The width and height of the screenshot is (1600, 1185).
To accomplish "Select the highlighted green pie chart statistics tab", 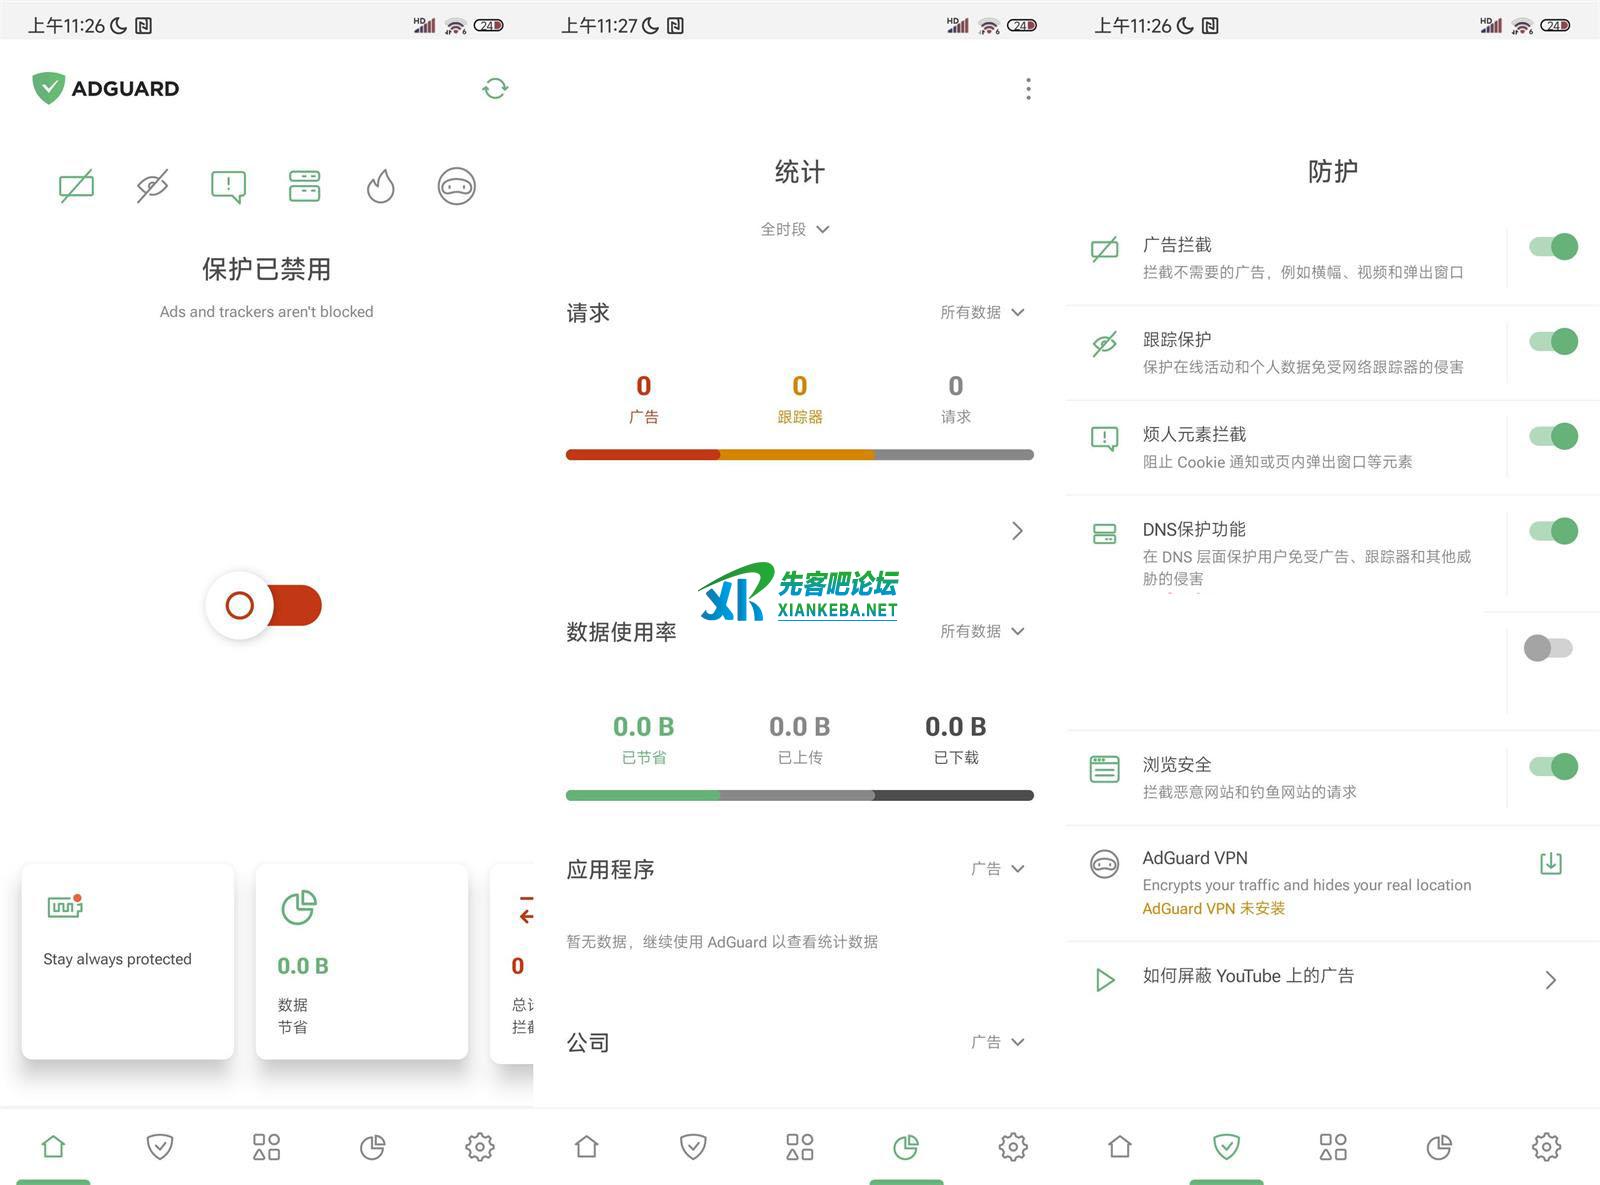I will point(906,1146).
